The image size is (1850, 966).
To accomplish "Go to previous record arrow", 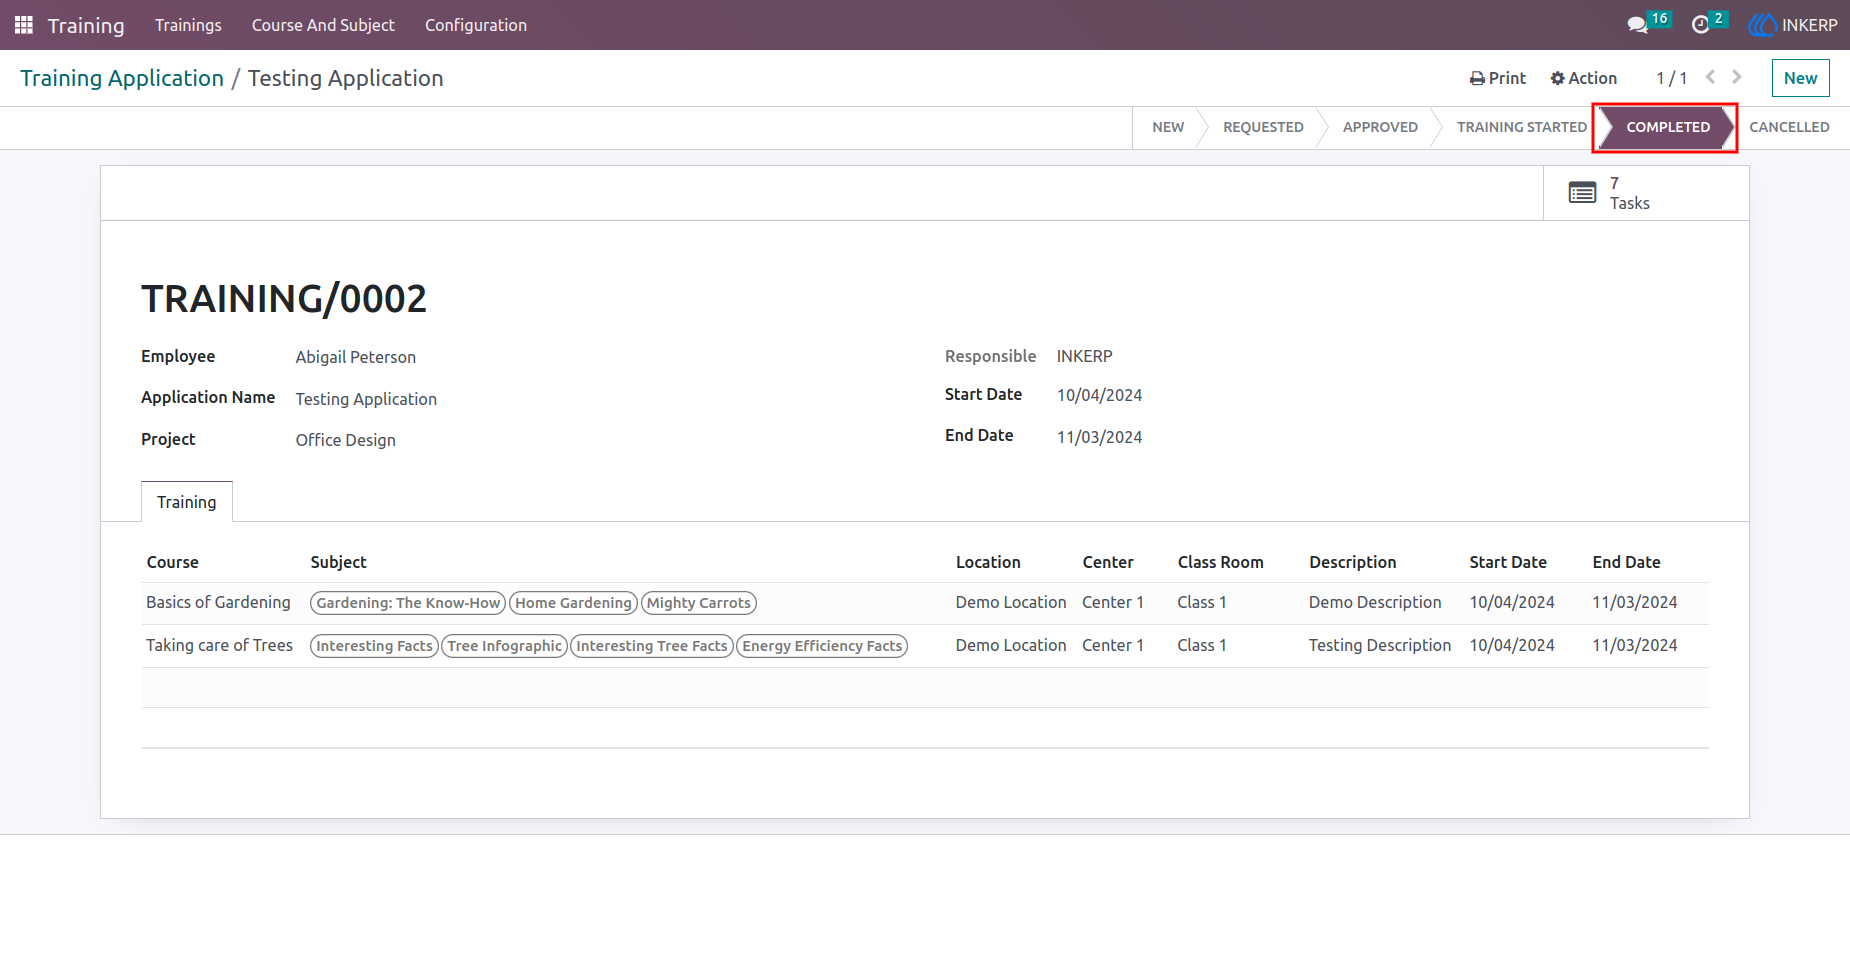I will click(x=1710, y=77).
